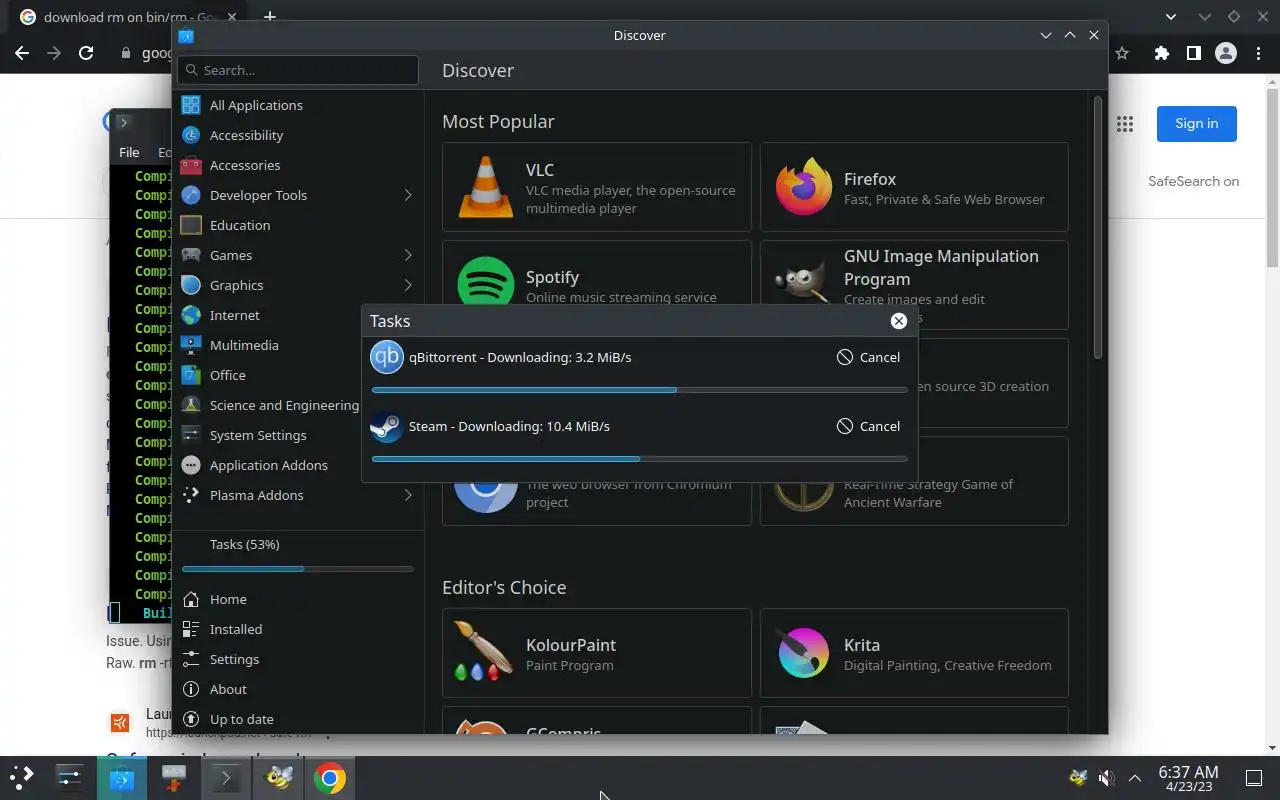Image resolution: width=1280 pixels, height=800 pixels.
Task: Click Sign in button in Chrome
Action: point(1196,123)
